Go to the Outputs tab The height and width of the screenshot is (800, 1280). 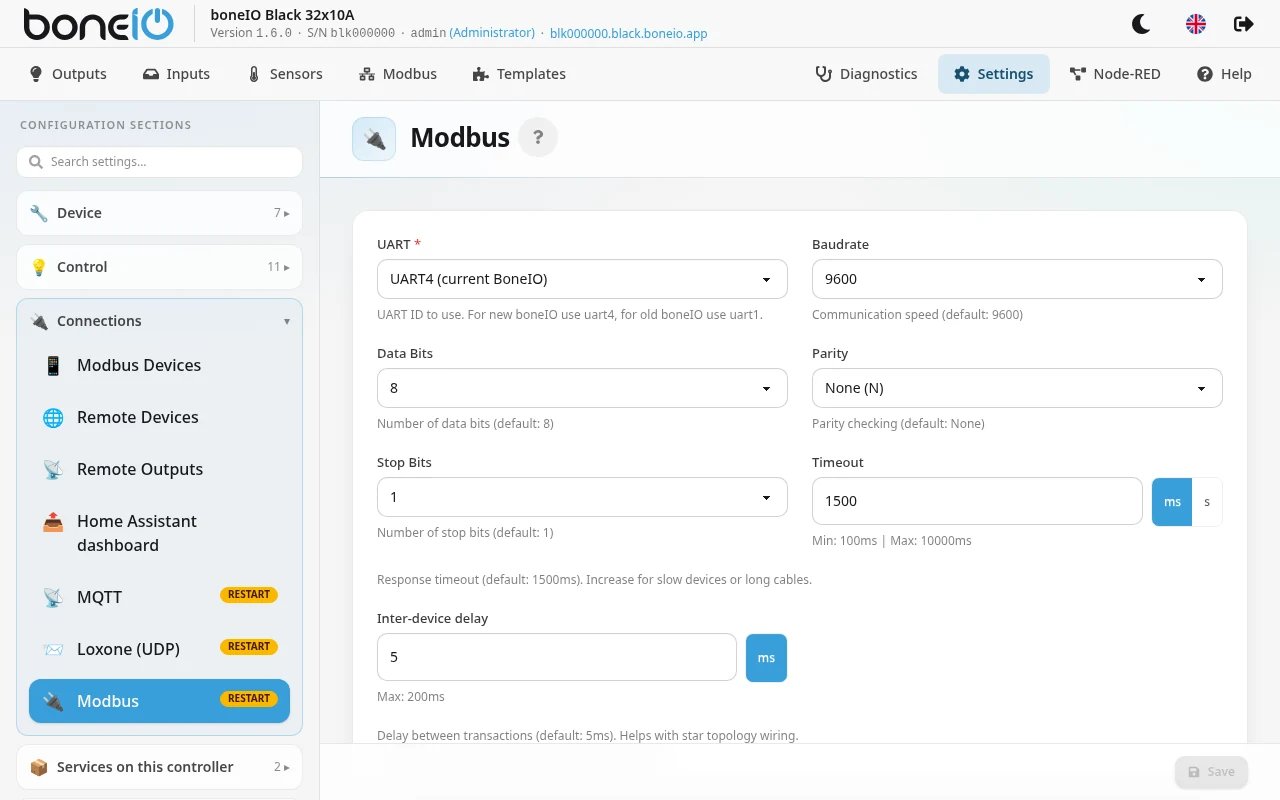point(68,74)
